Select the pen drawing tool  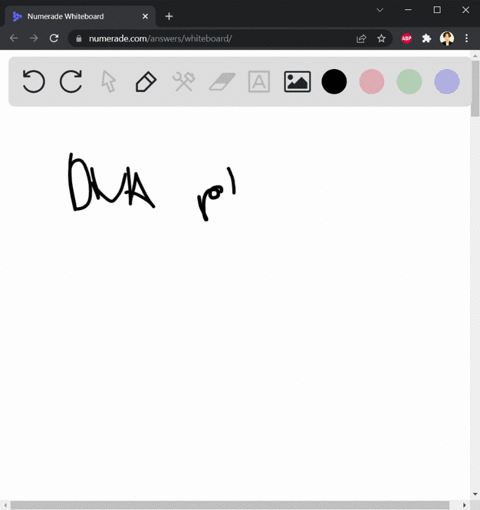pos(146,81)
